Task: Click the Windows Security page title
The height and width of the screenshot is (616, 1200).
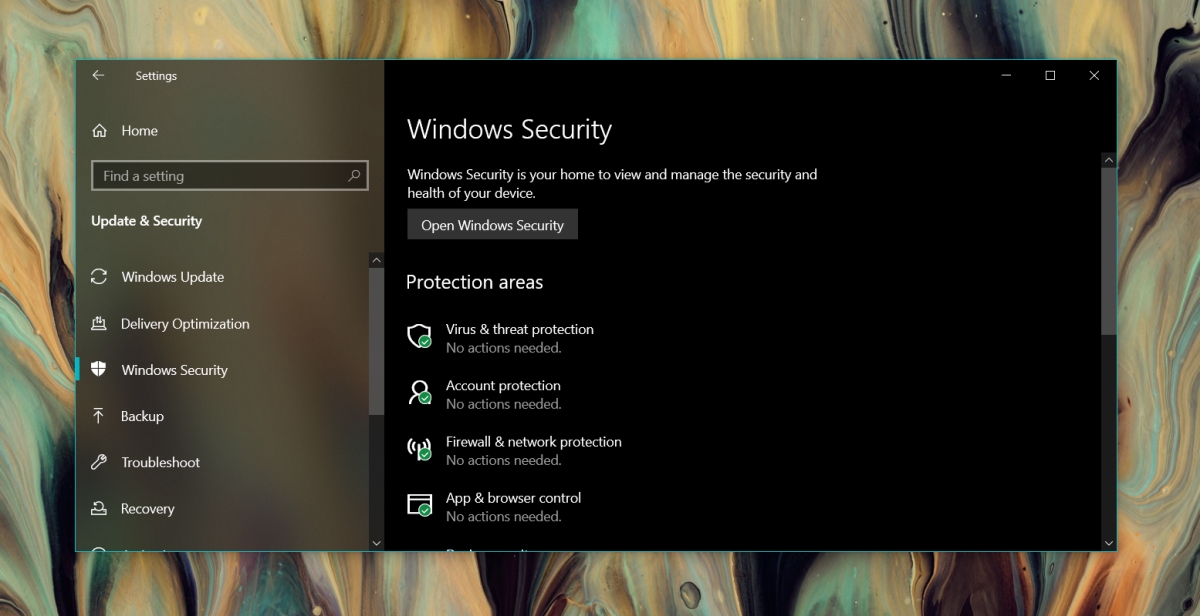Action: point(510,130)
